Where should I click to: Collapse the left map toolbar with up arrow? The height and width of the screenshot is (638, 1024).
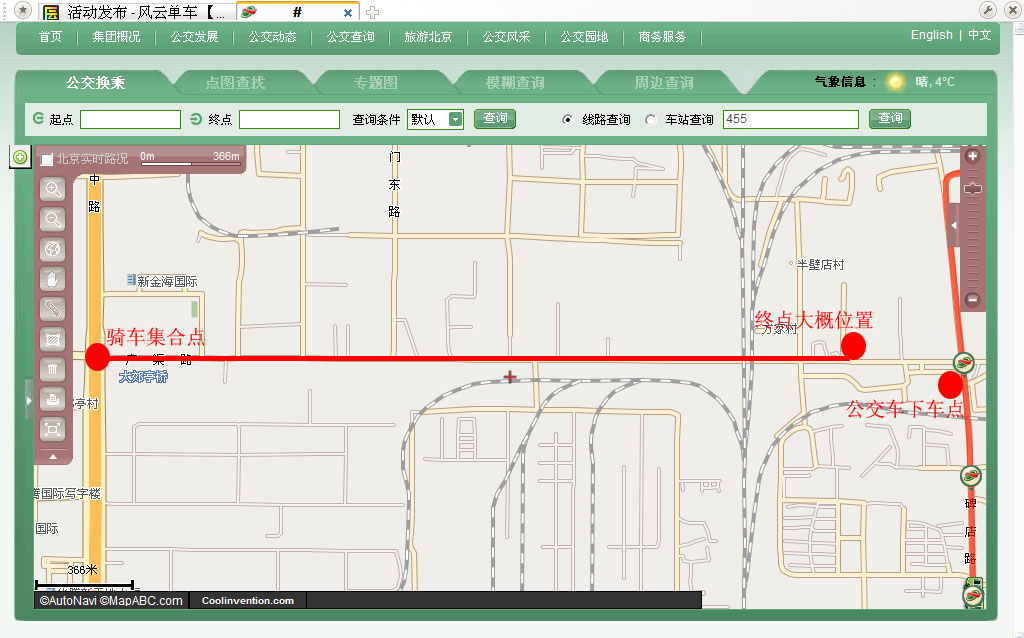point(54,456)
